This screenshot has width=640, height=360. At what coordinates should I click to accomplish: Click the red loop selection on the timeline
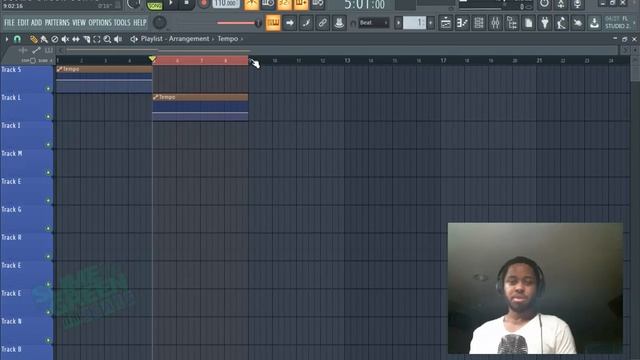(200, 60)
